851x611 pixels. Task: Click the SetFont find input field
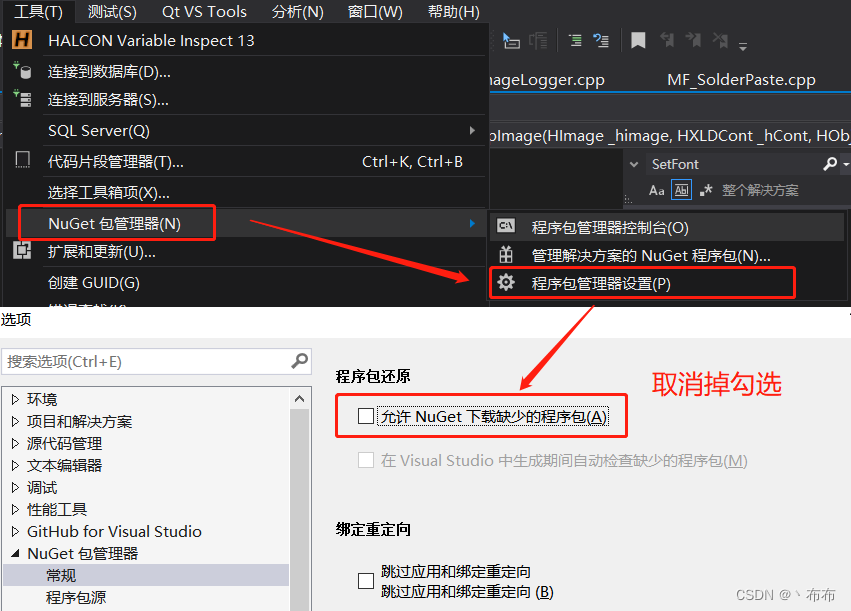734,164
